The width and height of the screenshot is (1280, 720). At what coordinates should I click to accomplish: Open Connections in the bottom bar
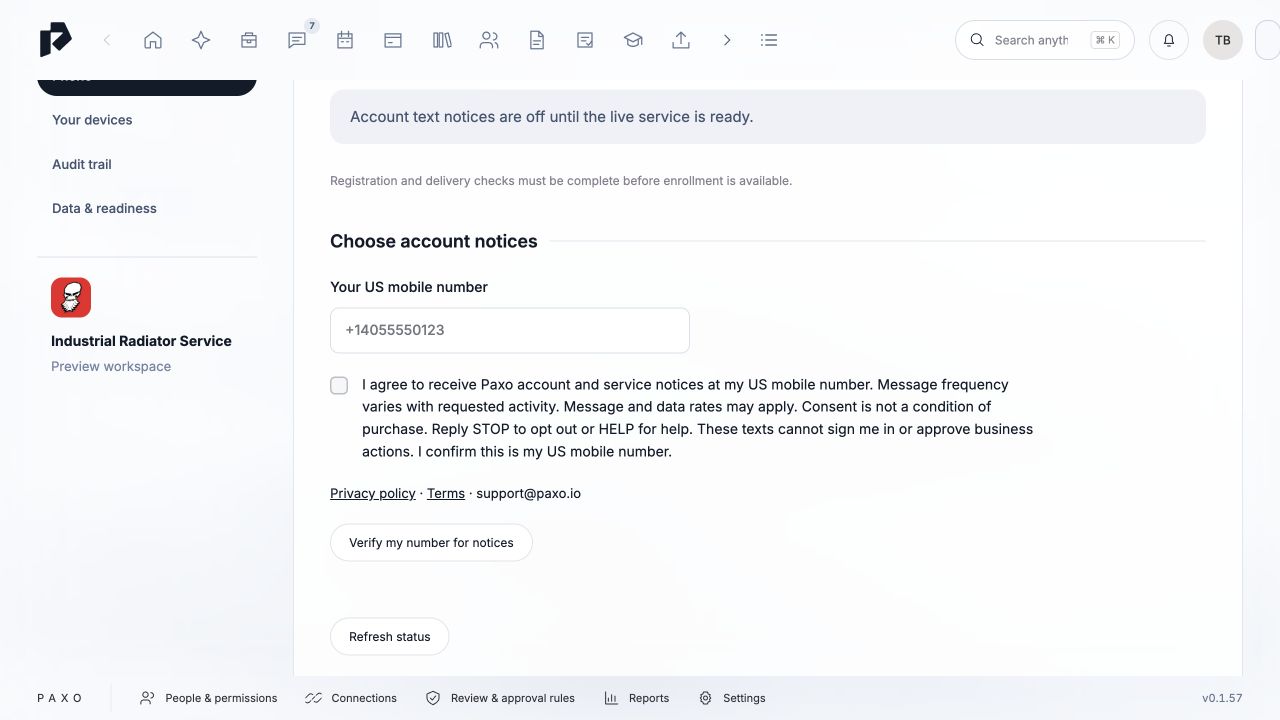pyautogui.click(x=351, y=698)
